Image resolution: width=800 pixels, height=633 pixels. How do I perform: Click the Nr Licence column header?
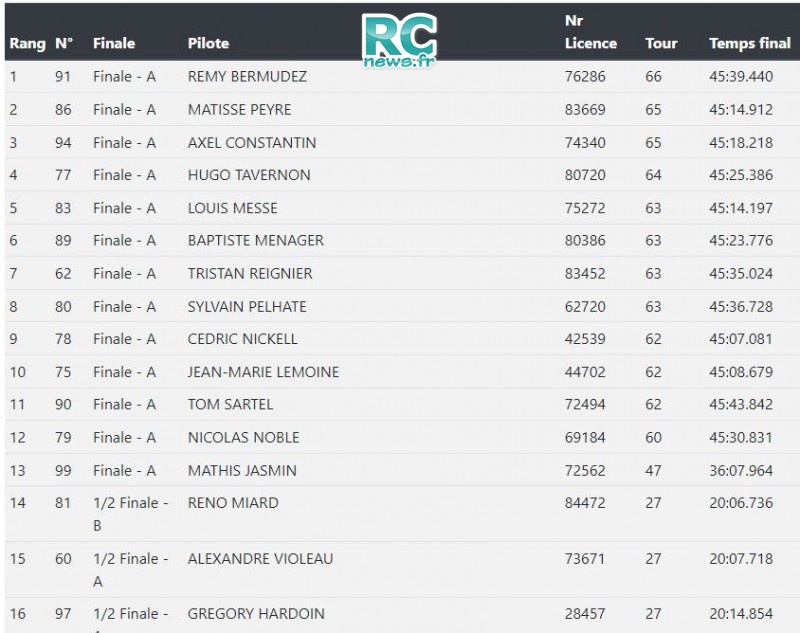[591, 32]
